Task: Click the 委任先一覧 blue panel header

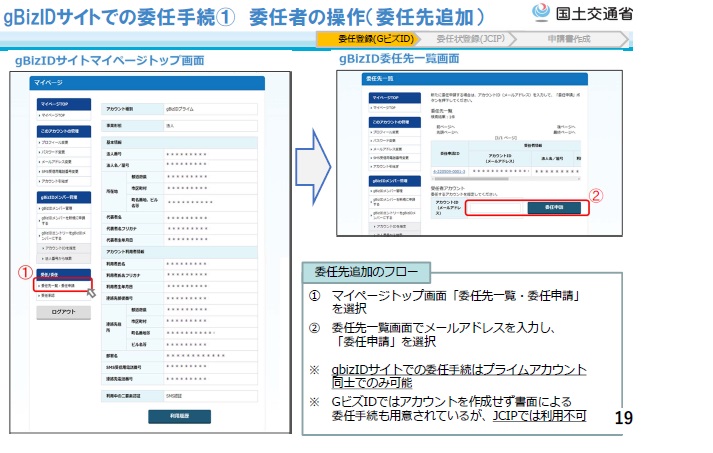Action: point(475,79)
